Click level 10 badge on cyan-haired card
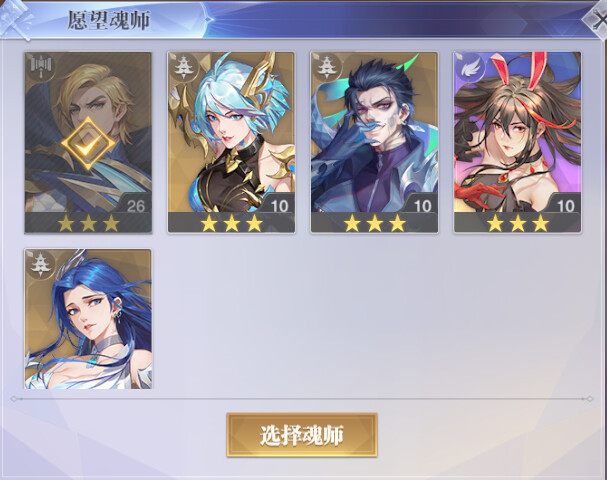Image resolution: width=607 pixels, height=480 pixels. [279, 206]
